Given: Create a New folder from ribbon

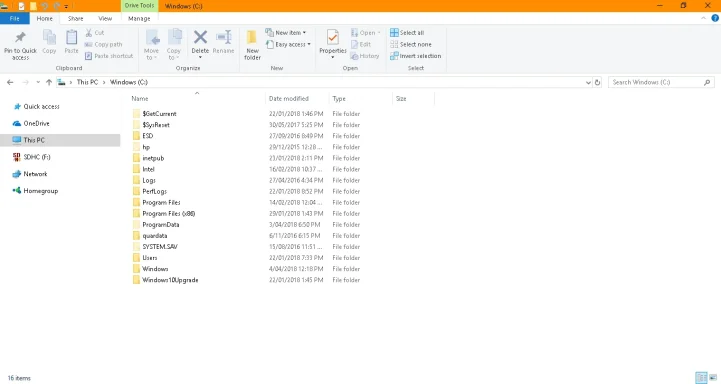Looking at the screenshot, I should [252, 44].
